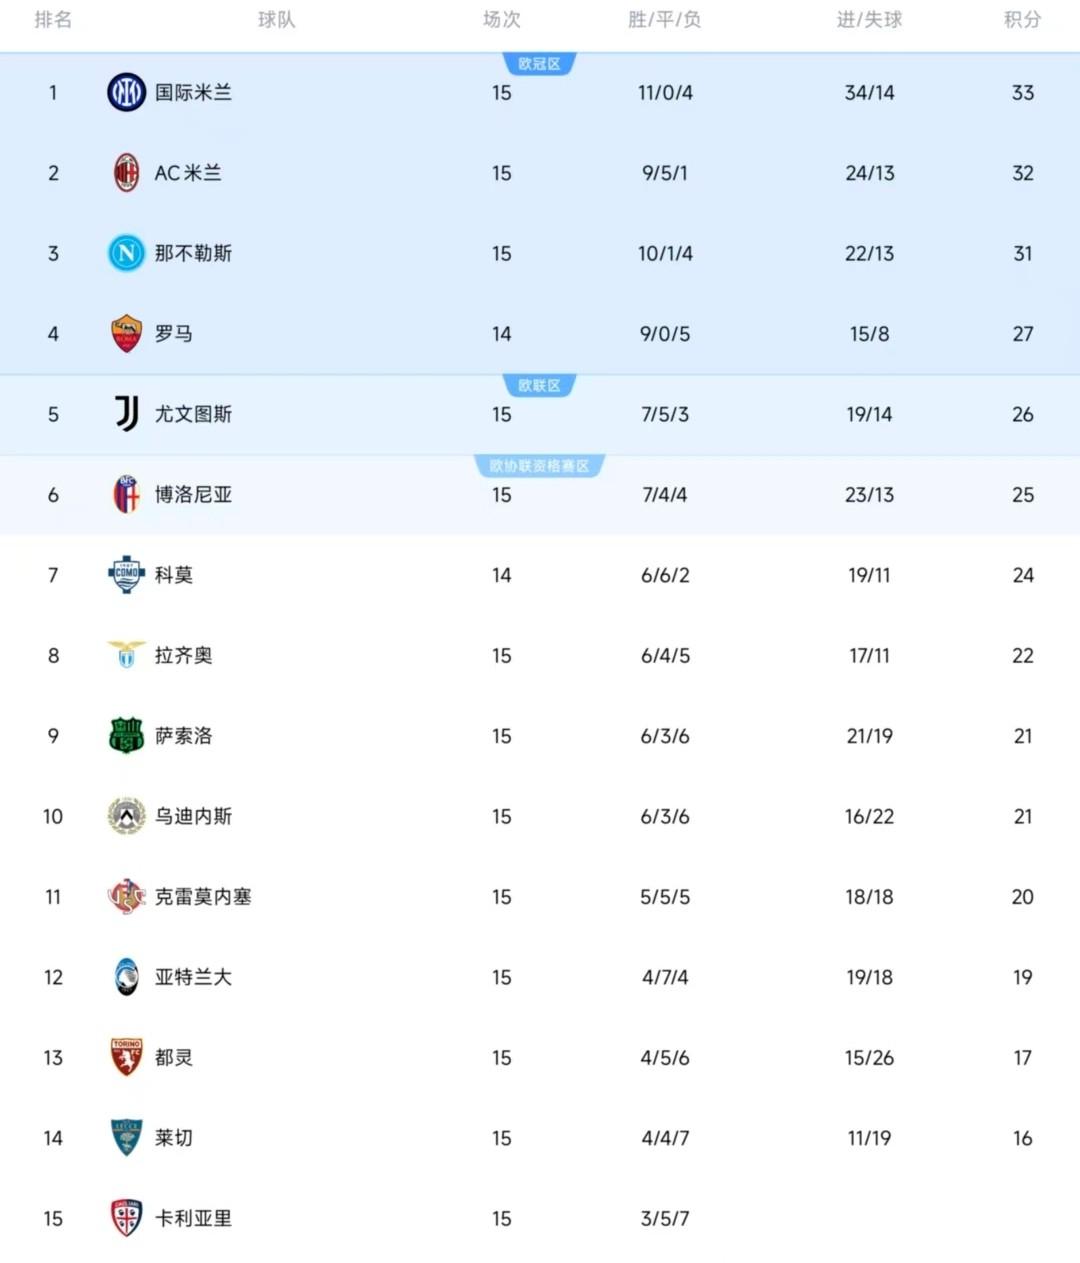Click the Bologna club badge

(x=126, y=495)
